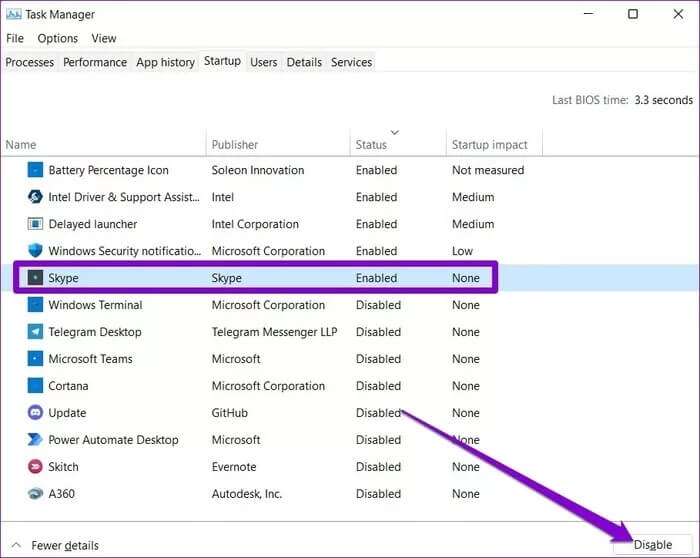Click the Battery Percentage Icon app icon
The image size is (700, 558).
point(35,170)
